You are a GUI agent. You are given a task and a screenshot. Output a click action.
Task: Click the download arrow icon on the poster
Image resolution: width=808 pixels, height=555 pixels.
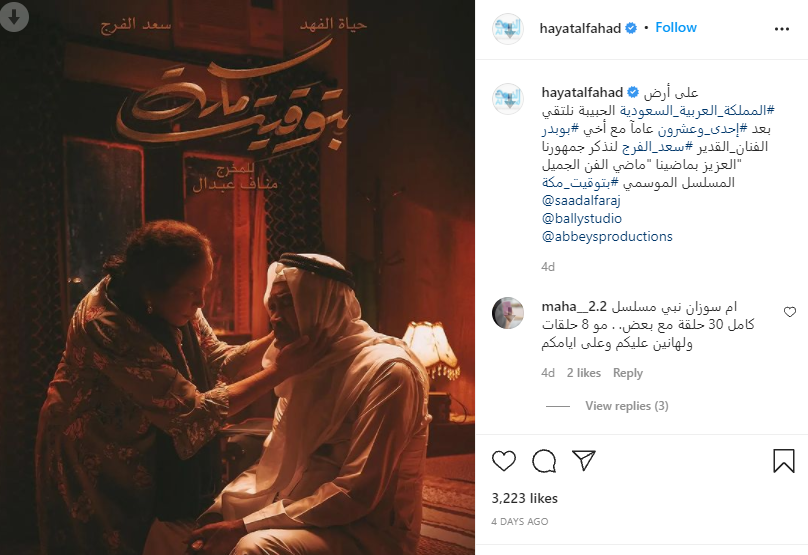[14, 16]
